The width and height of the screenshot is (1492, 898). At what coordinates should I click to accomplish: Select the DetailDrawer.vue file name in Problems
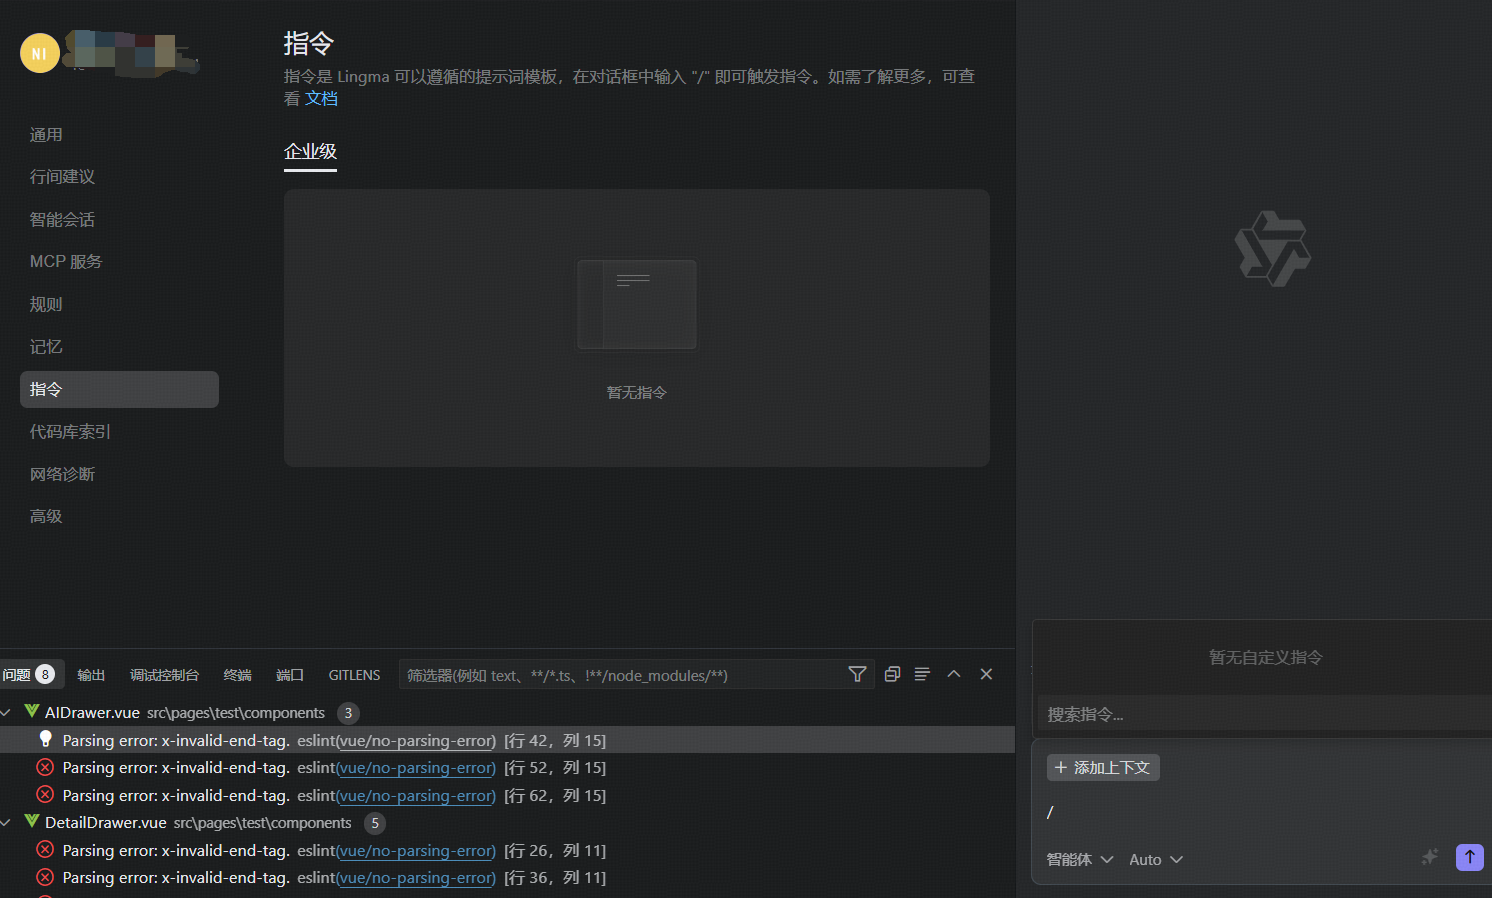point(106,822)
